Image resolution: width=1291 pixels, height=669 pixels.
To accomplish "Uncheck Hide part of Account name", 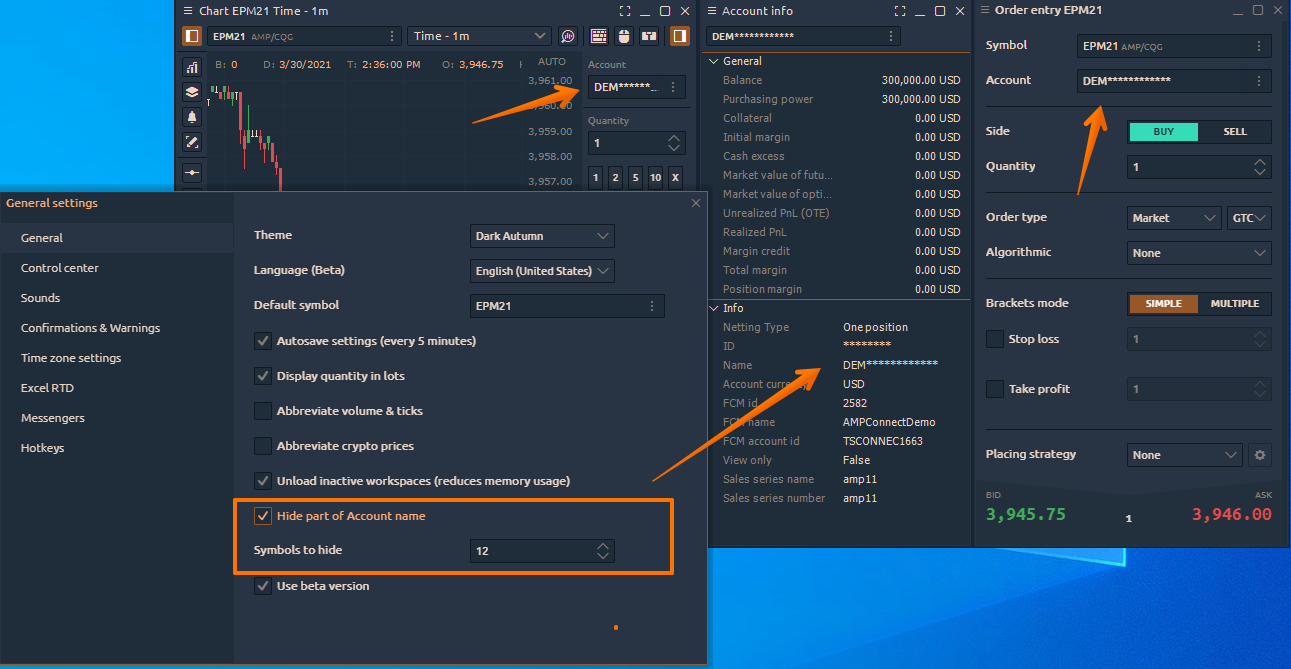I will 263,516.
